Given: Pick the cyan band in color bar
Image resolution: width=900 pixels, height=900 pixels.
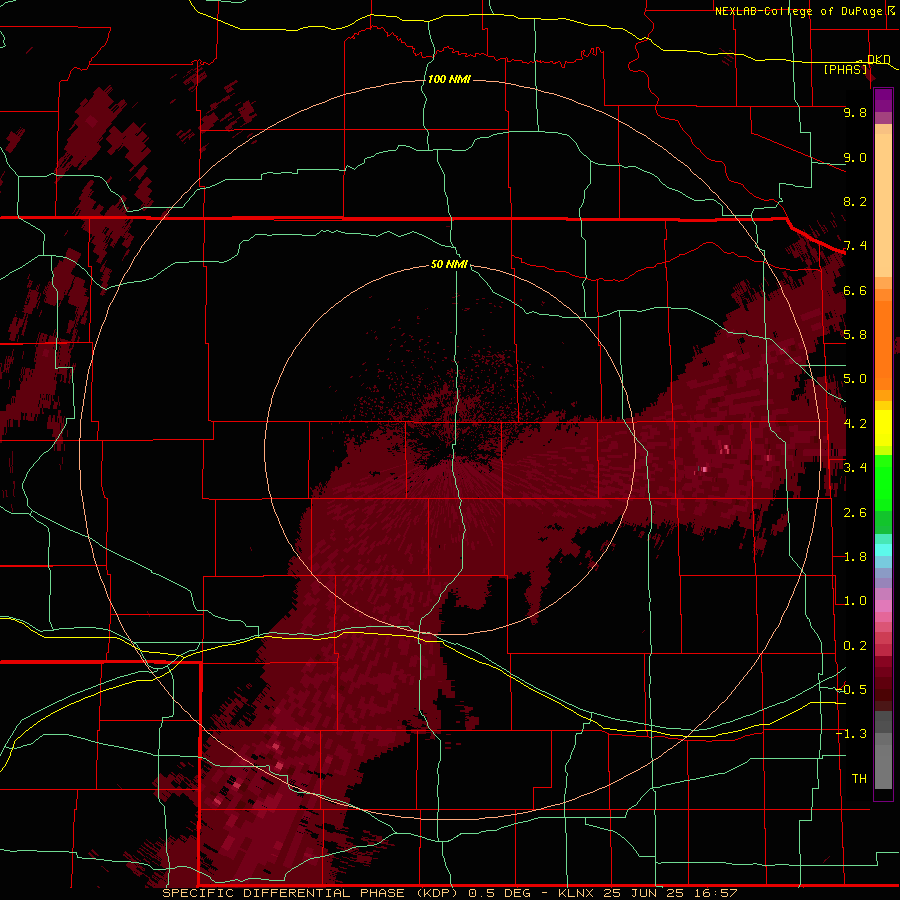Looking at the screenshot, I should click(x=883, y=550).
